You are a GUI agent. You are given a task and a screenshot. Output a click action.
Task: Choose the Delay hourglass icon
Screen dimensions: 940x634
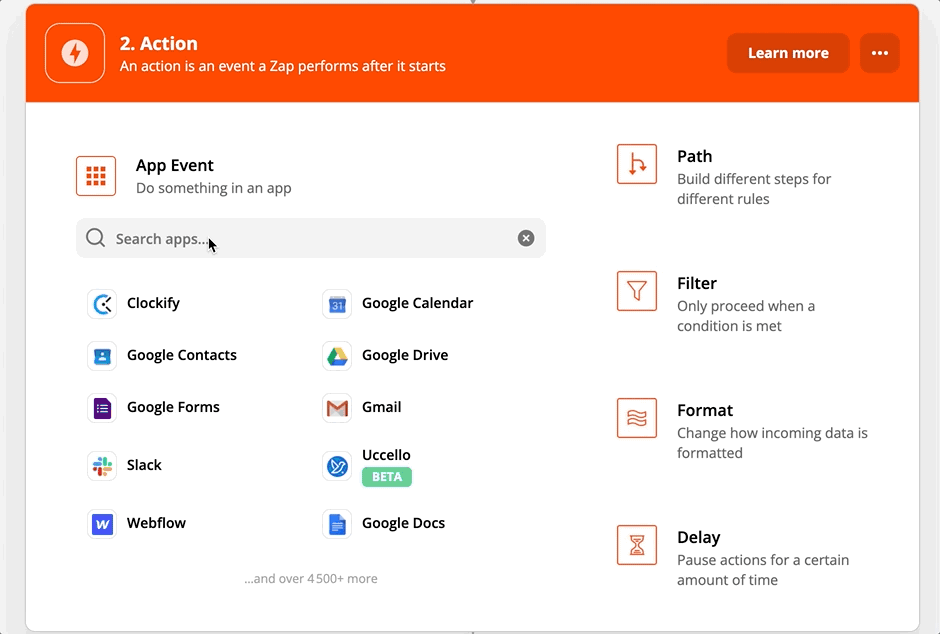(x=637, y=545)
